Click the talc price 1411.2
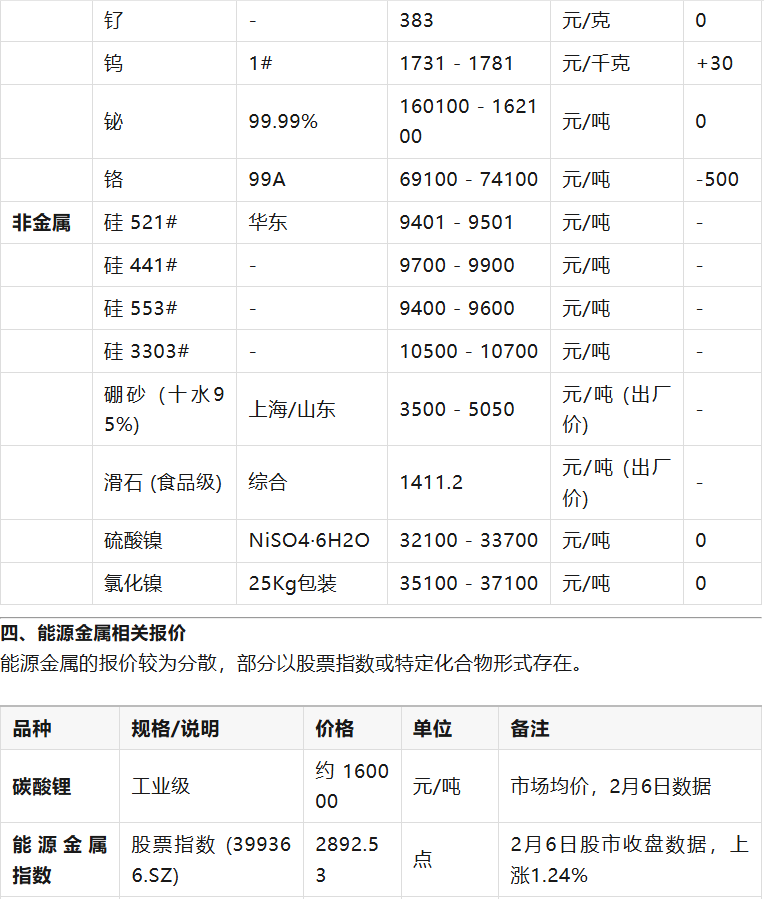 coord(431,483)
